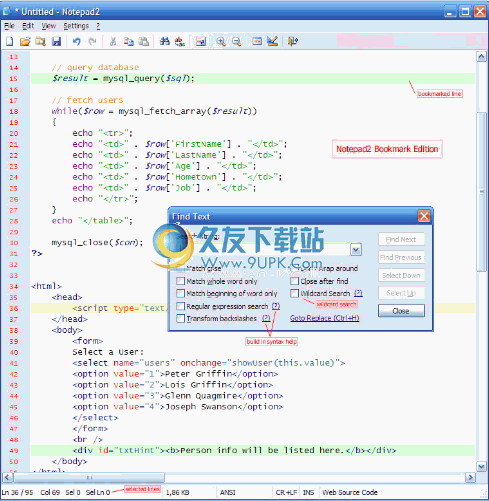Click the Browse files toolbar icon
The height and width of the screenshot is (501, 489).
click(x=41, y=41)
